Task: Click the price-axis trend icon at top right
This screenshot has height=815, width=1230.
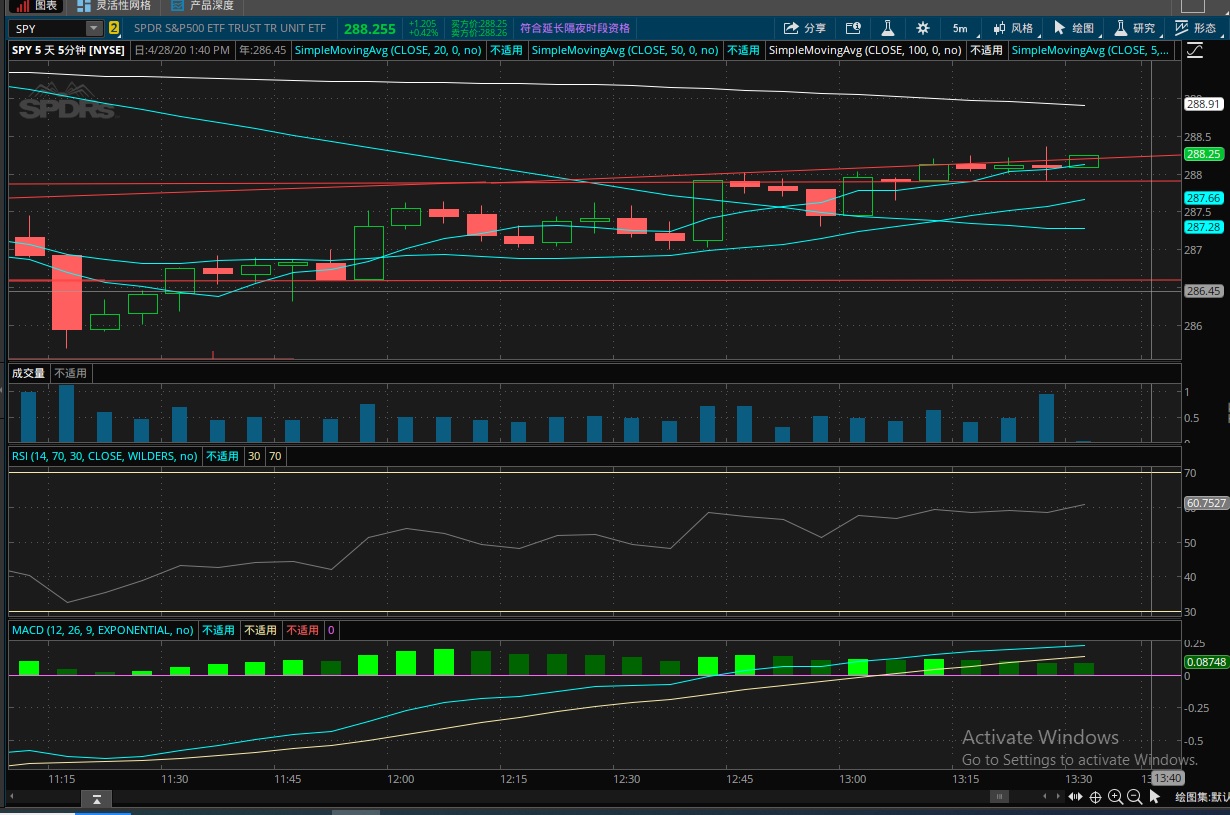Action: tap(1195, 50)
